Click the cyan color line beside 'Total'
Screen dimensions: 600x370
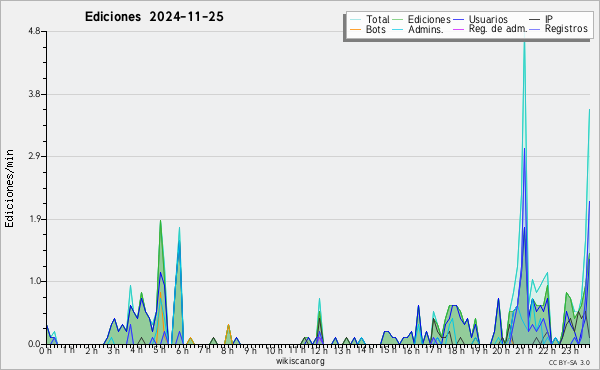coord(355,20)
